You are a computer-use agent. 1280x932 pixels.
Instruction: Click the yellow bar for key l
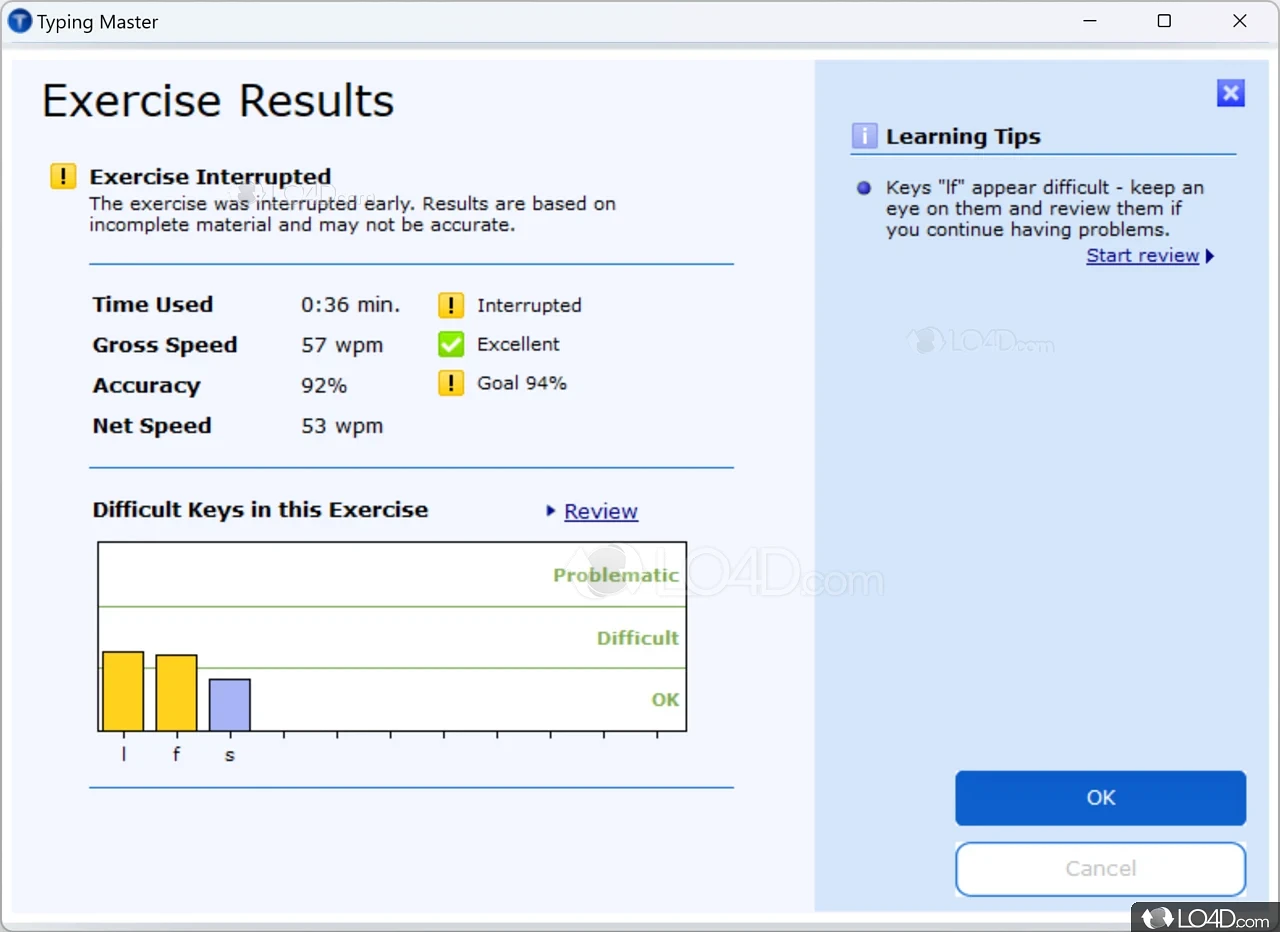123,691
